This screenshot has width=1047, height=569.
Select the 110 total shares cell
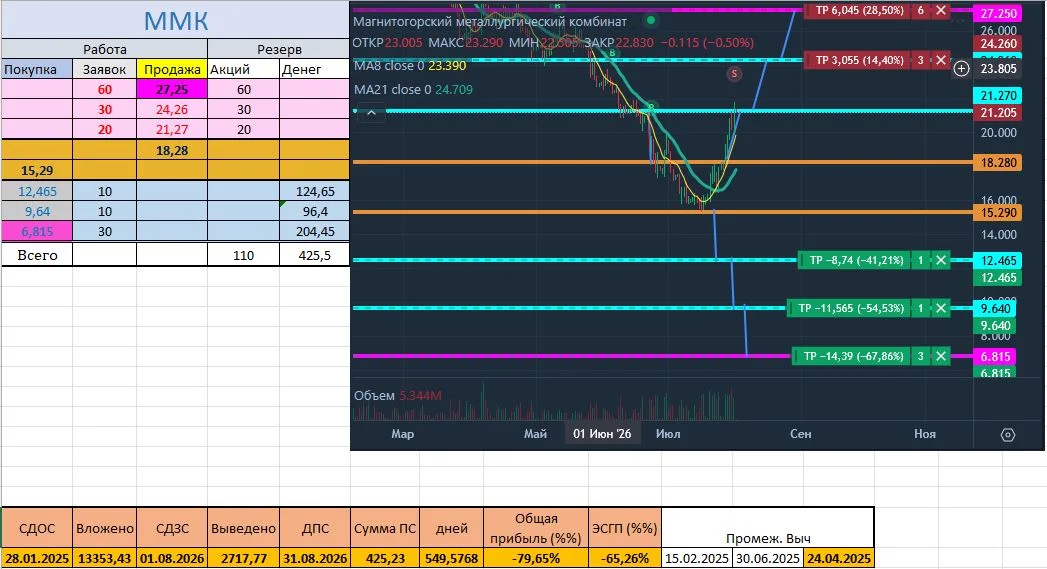[x=244, y=254]
